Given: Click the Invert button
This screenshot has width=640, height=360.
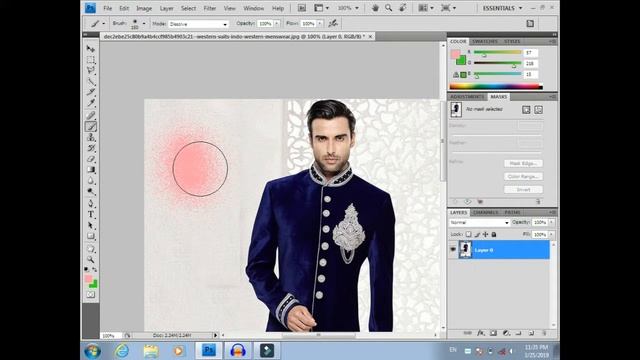Looking at the screenshot, I should click(523, 189).
